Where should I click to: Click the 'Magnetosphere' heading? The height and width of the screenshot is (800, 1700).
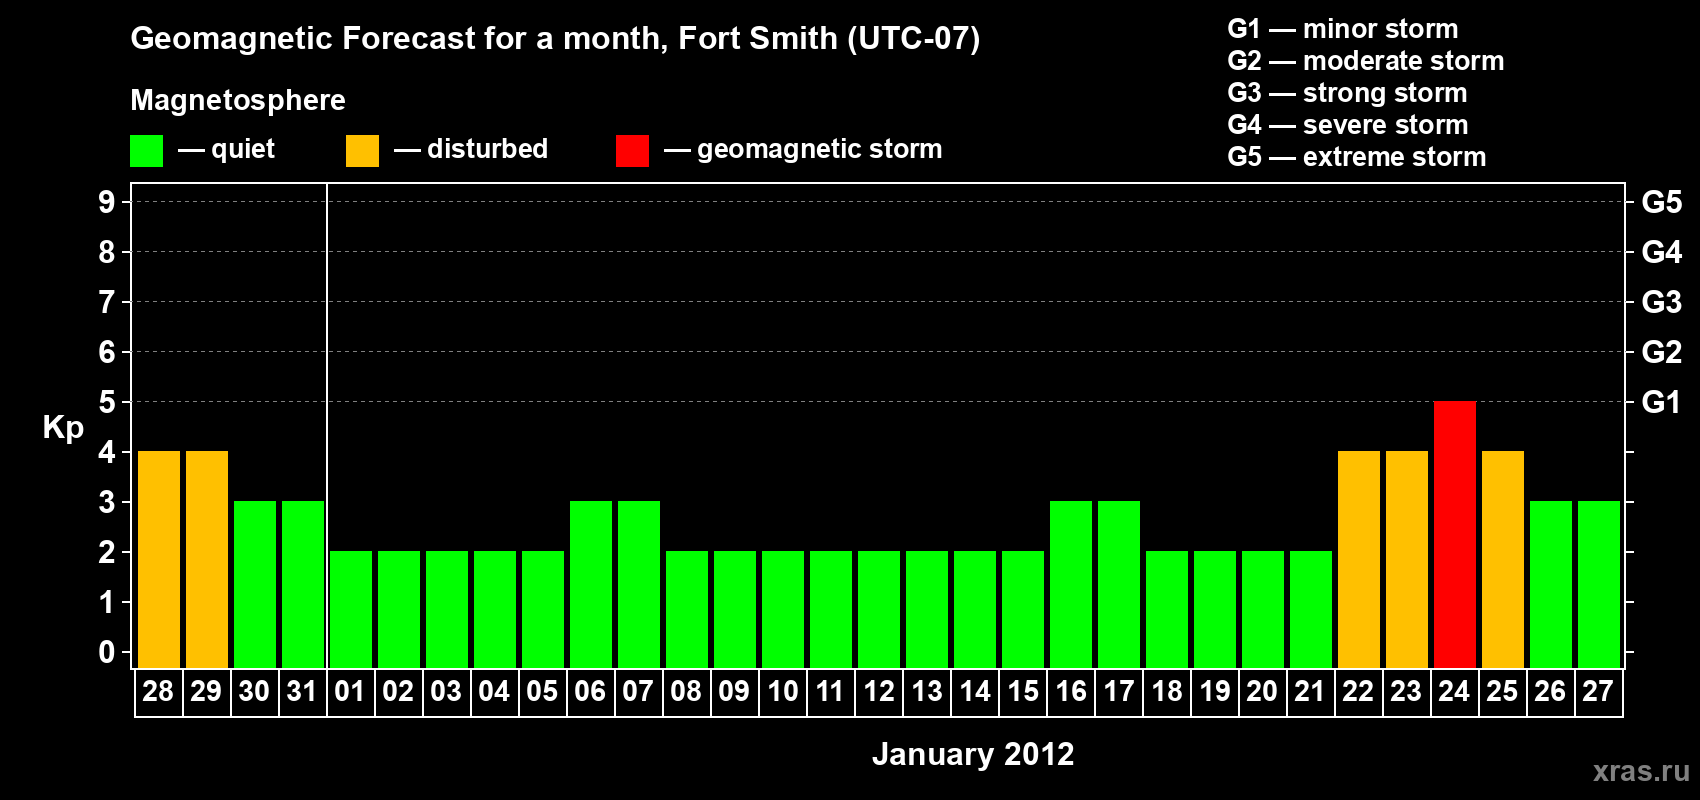pyautogui.click(x=238, y=101)
